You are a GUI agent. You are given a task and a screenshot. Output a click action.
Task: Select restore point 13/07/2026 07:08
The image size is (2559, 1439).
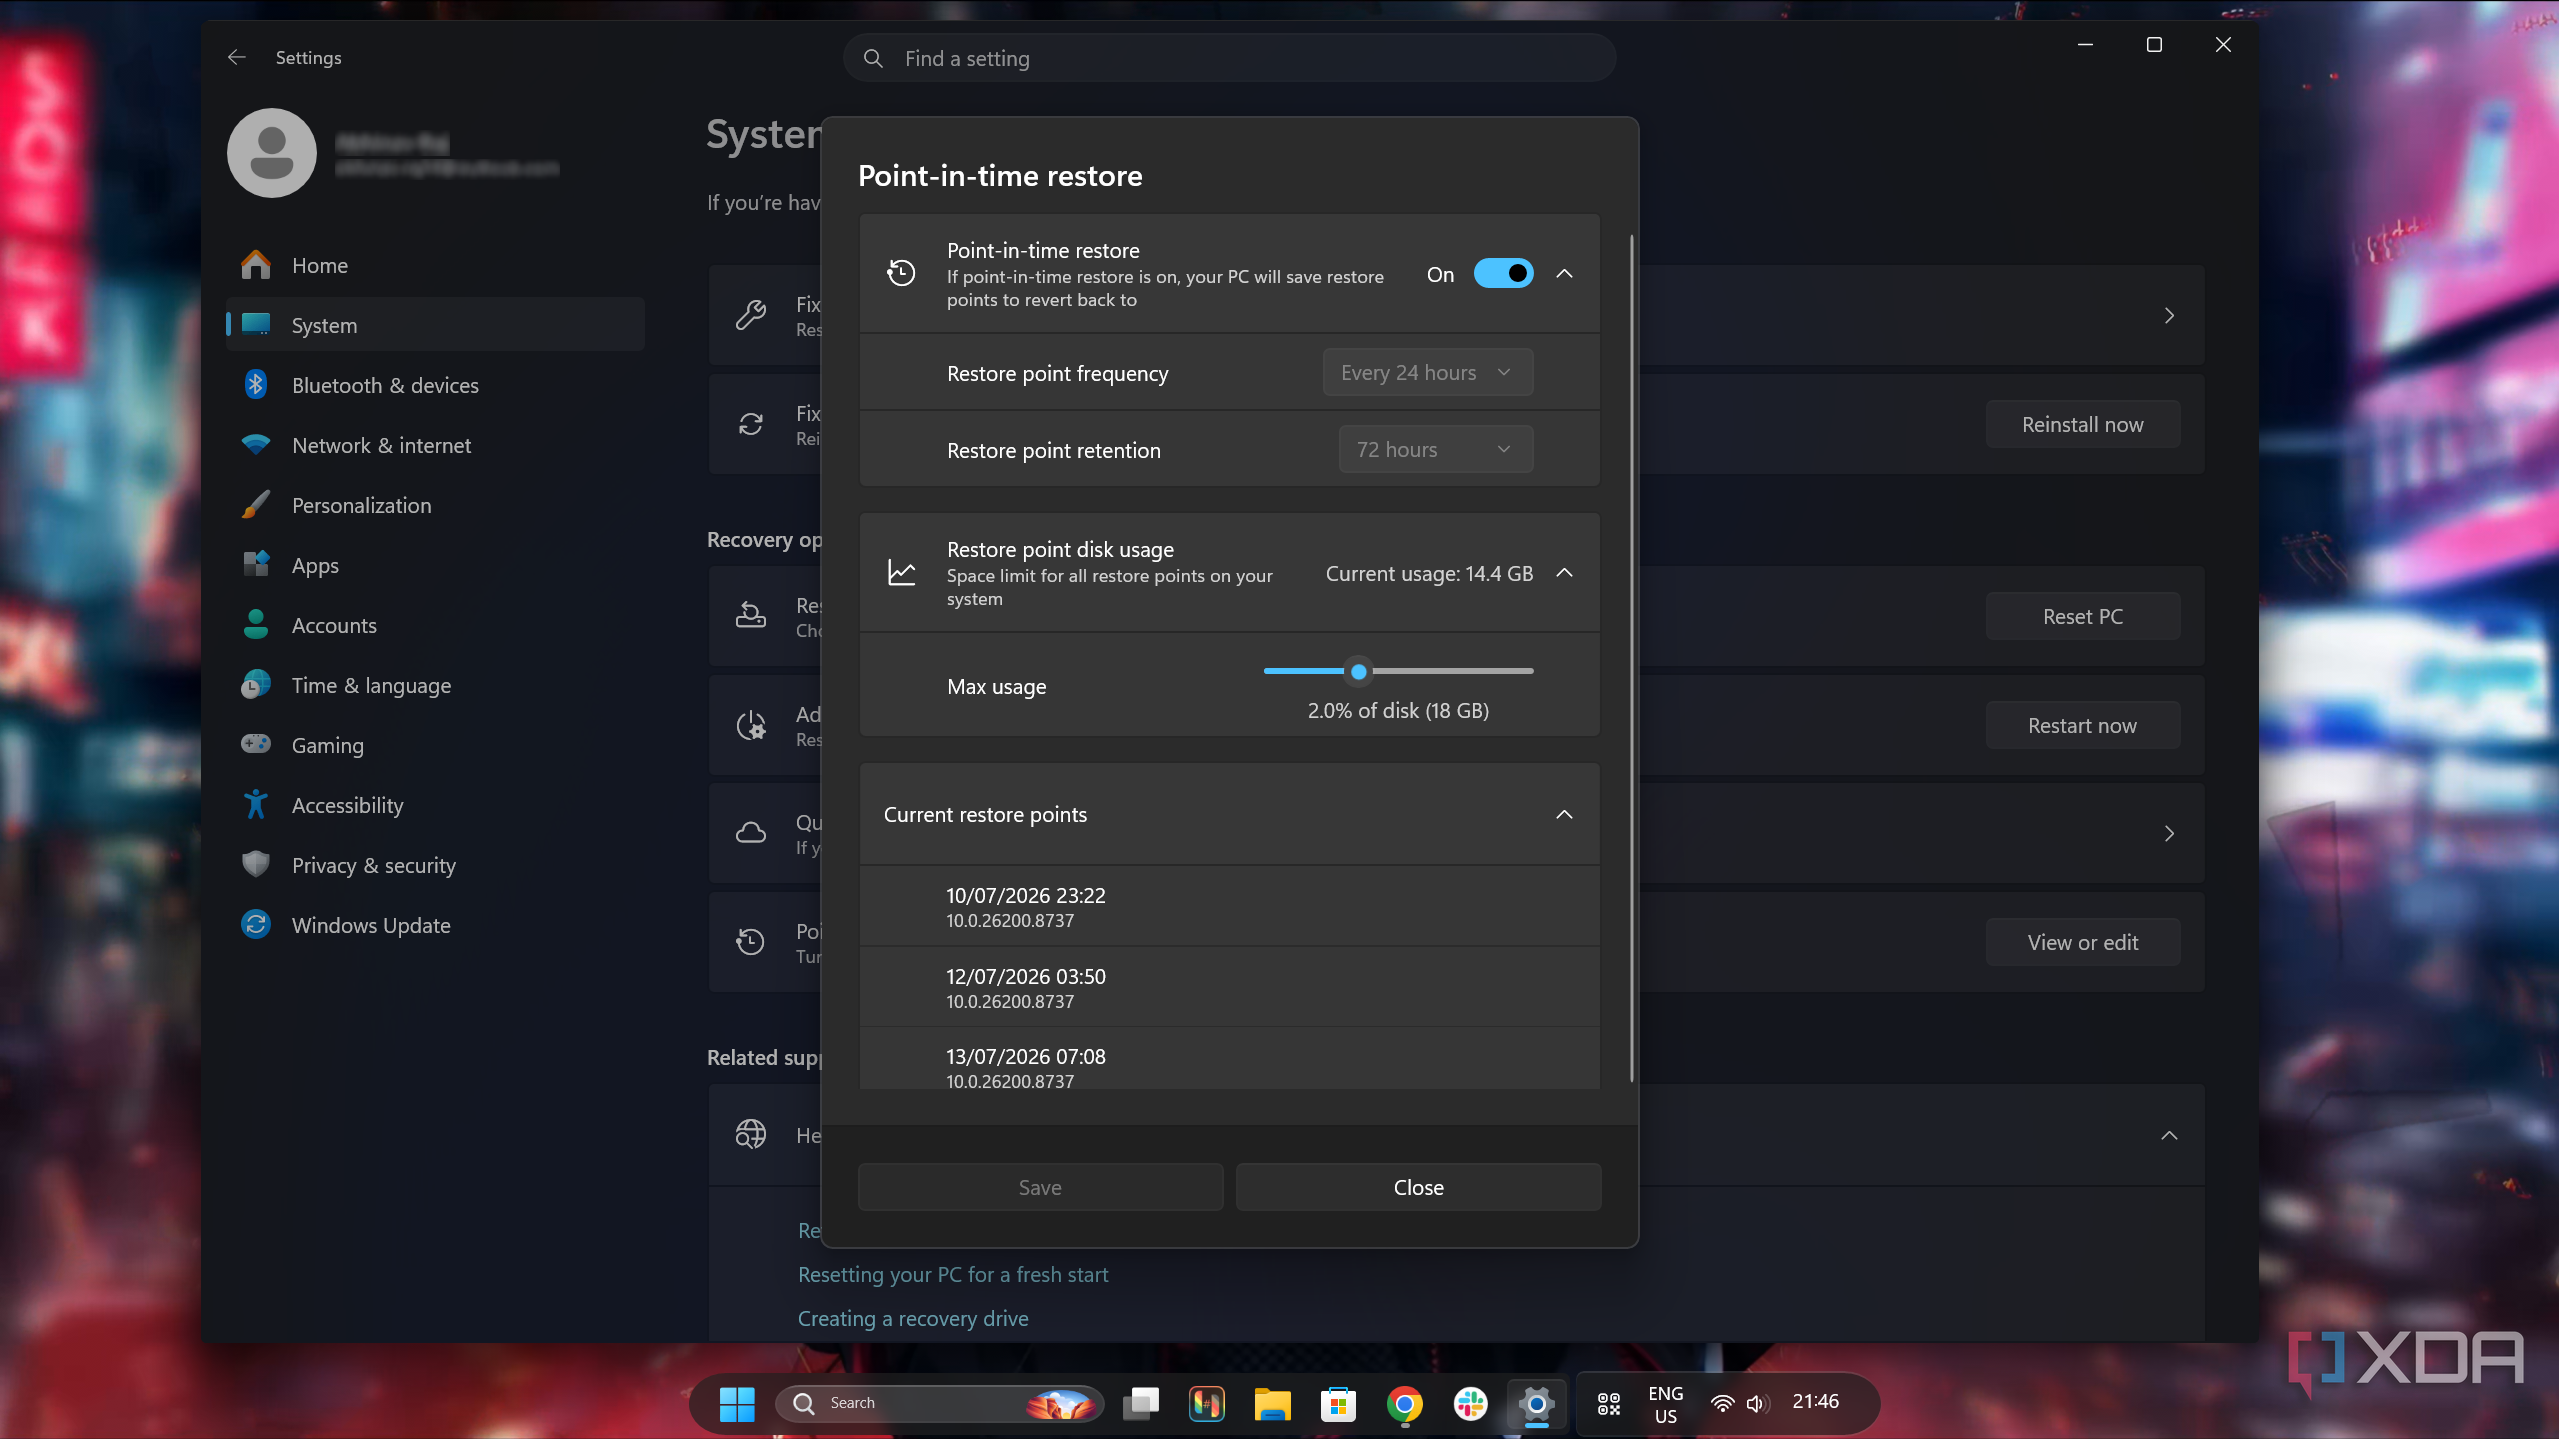click(x=1229, y=1060)
